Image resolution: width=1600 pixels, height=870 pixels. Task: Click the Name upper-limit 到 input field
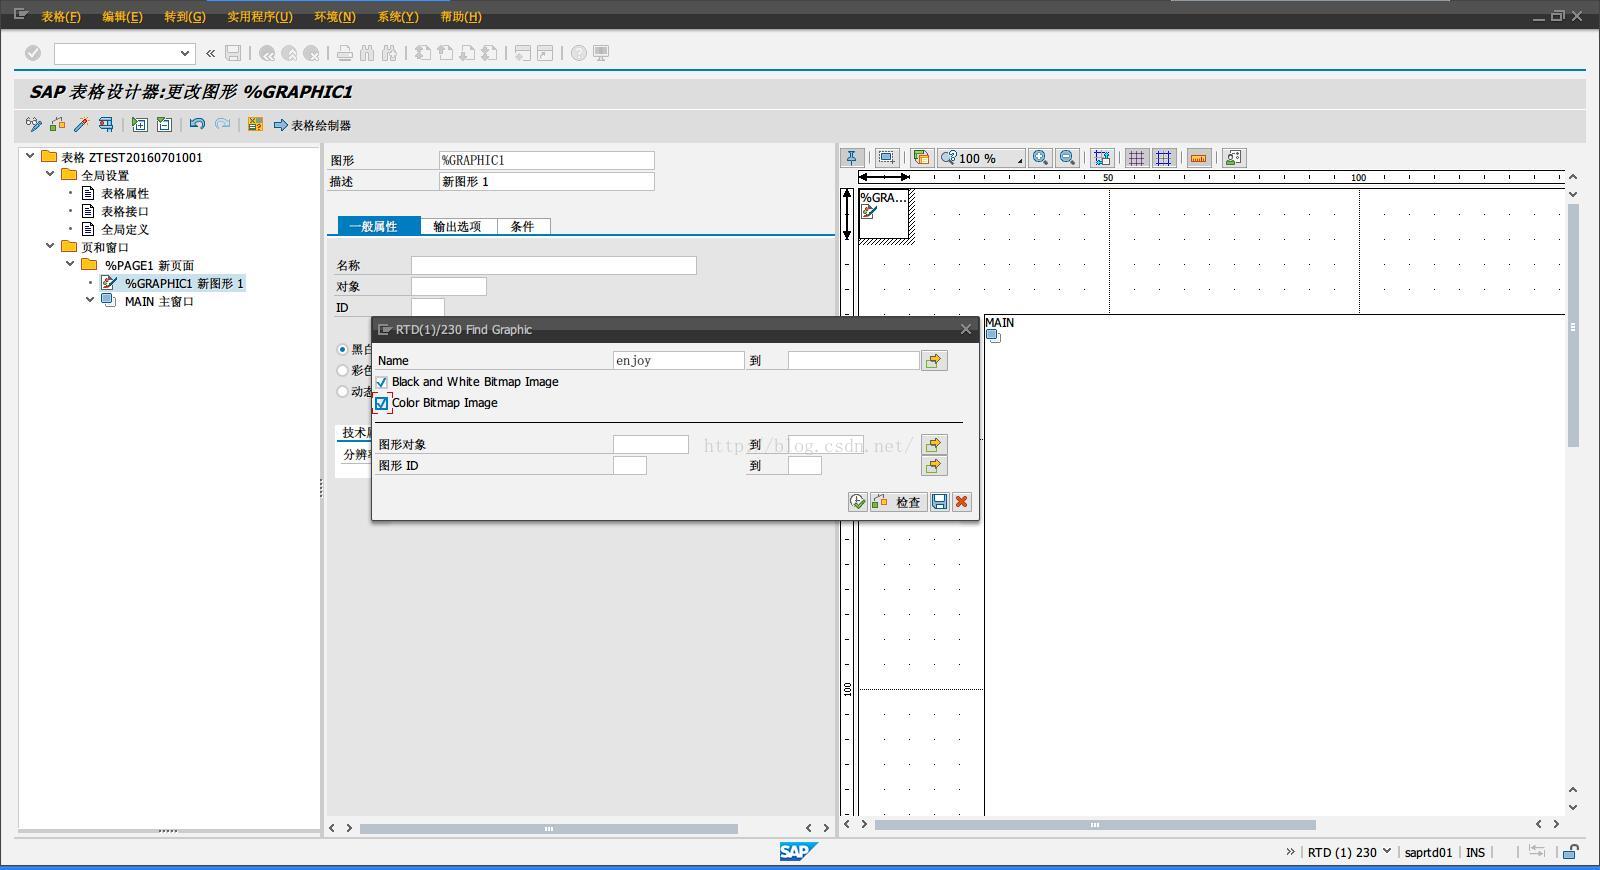pos(854,360)
